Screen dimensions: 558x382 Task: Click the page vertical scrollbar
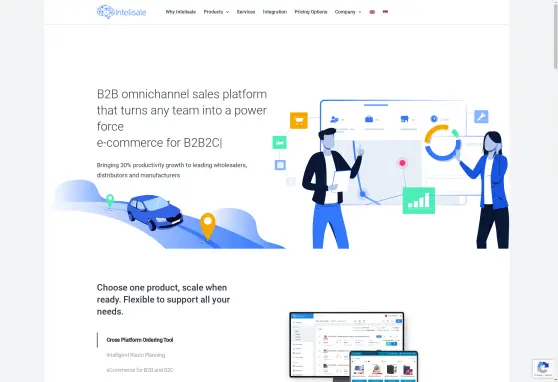tap(555, 34)
